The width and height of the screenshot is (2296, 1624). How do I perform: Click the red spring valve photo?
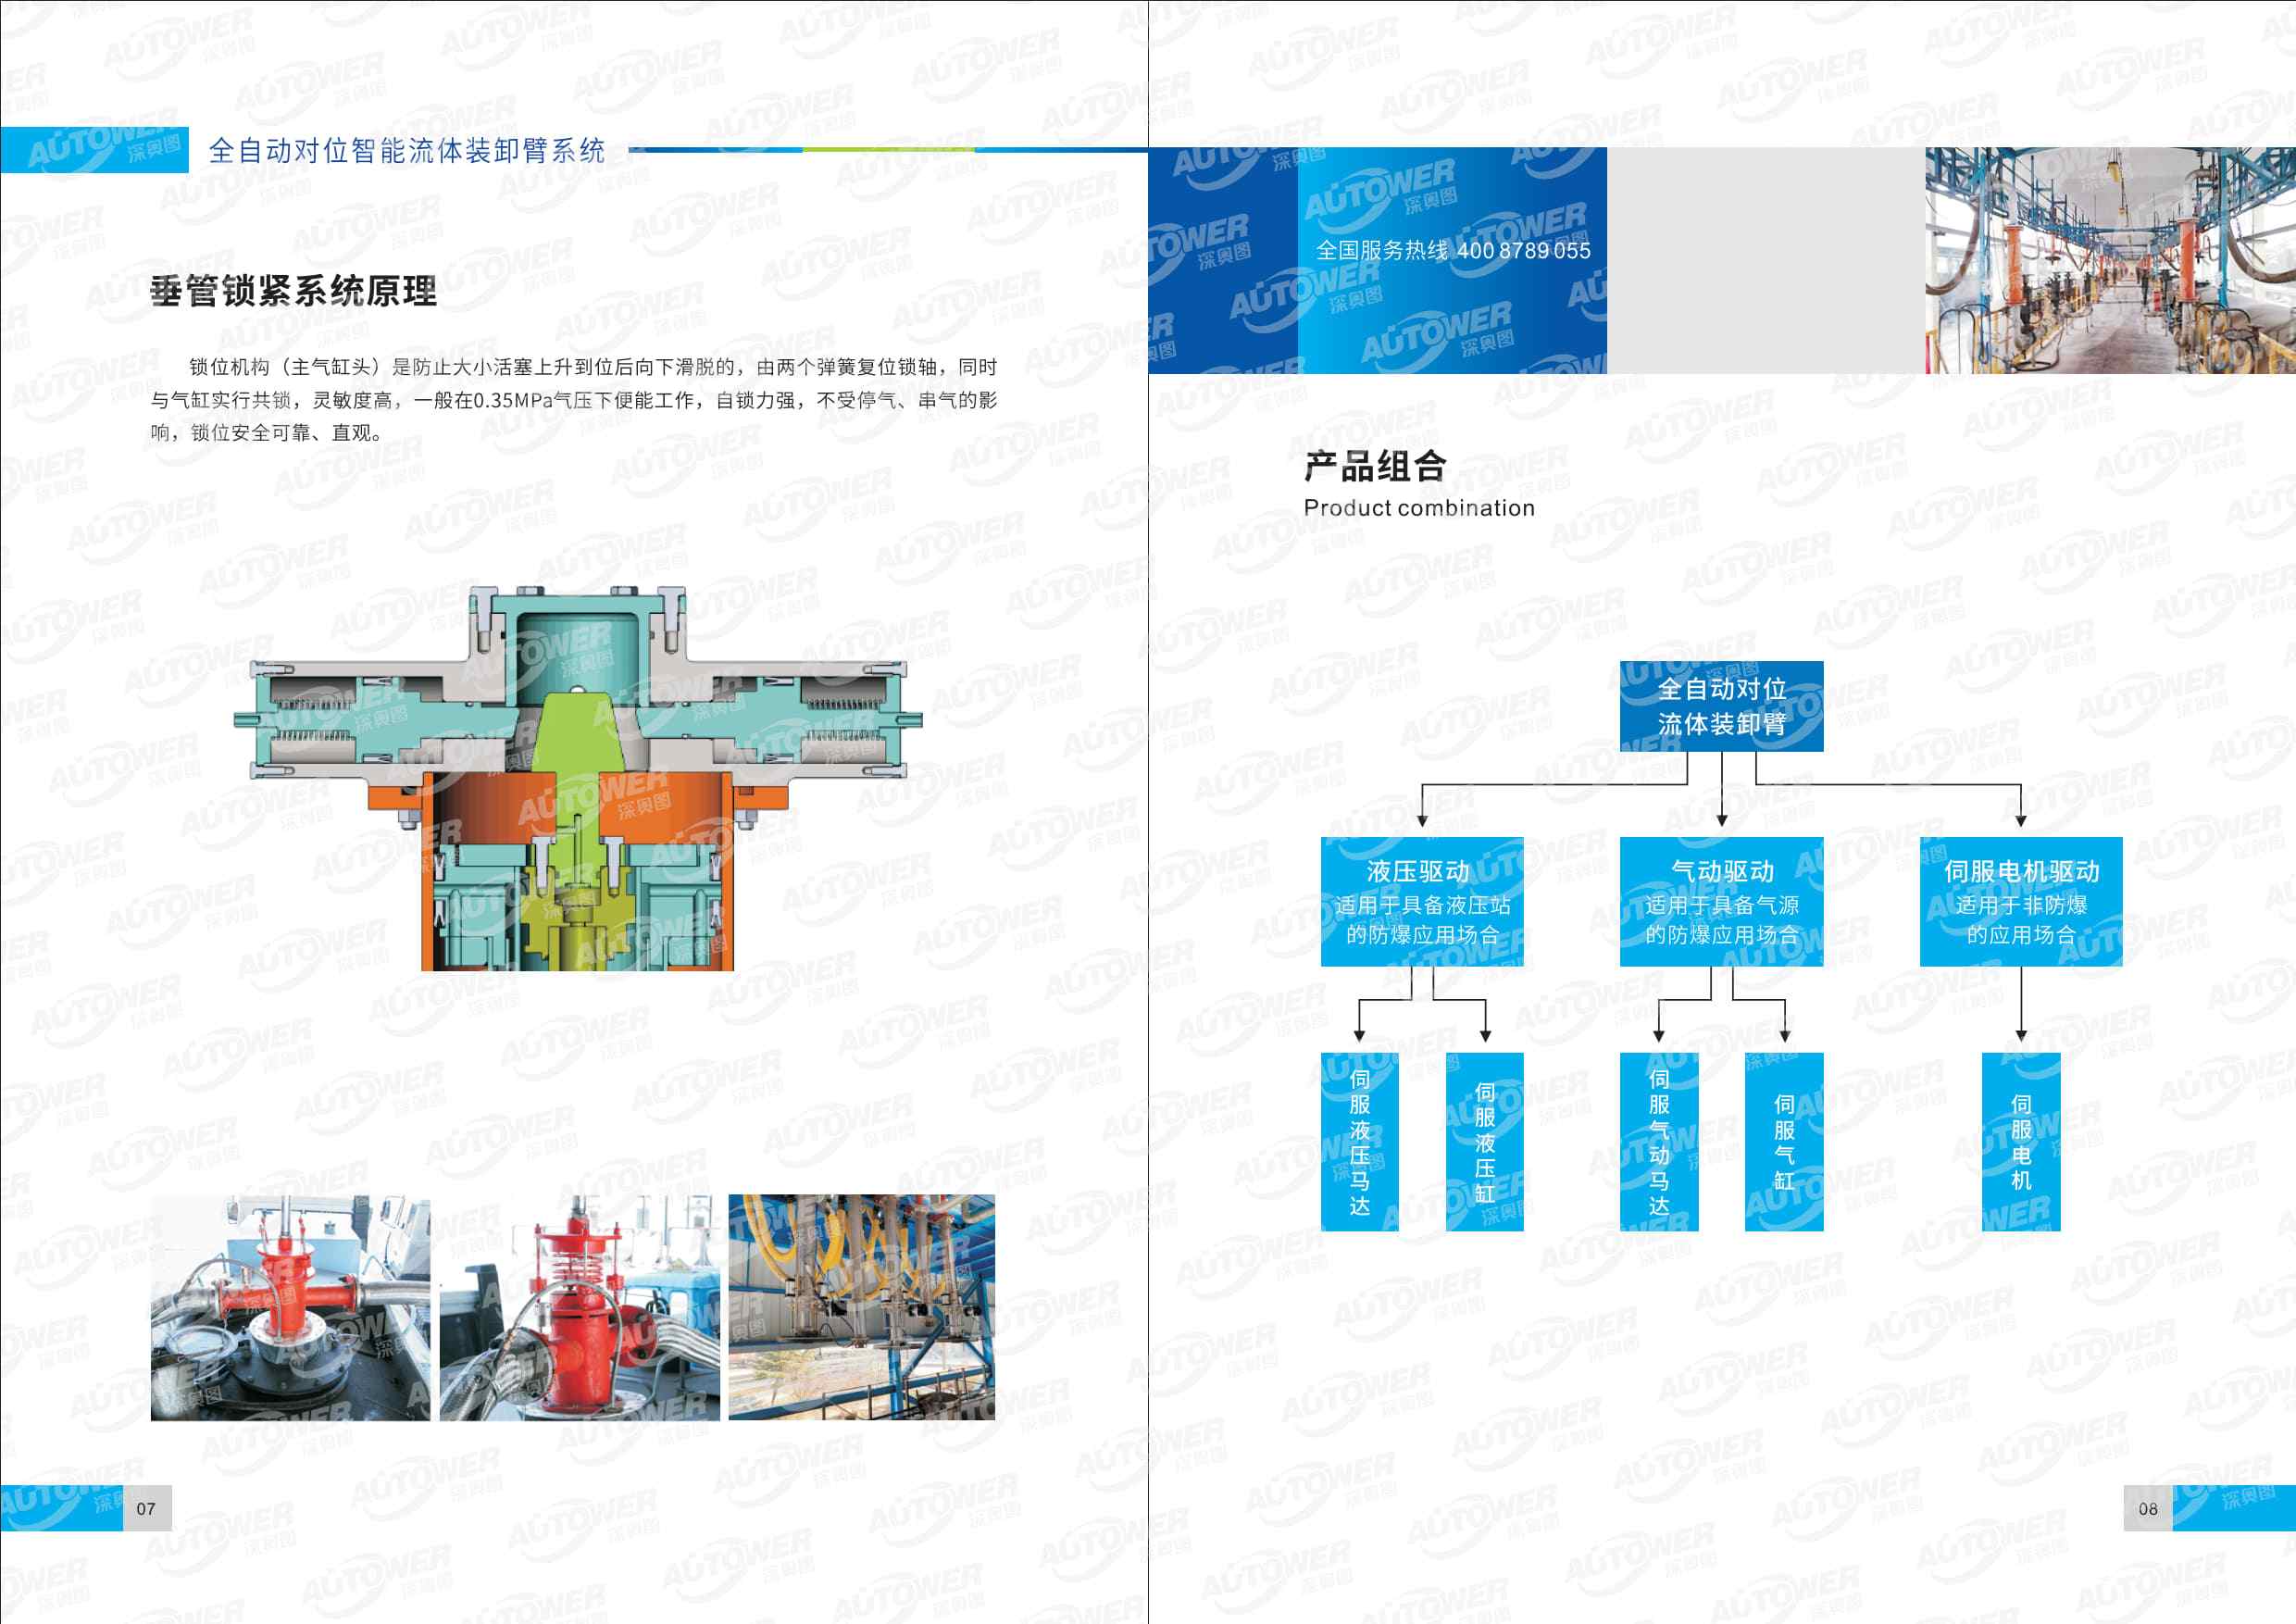[x=579, y=1307]
